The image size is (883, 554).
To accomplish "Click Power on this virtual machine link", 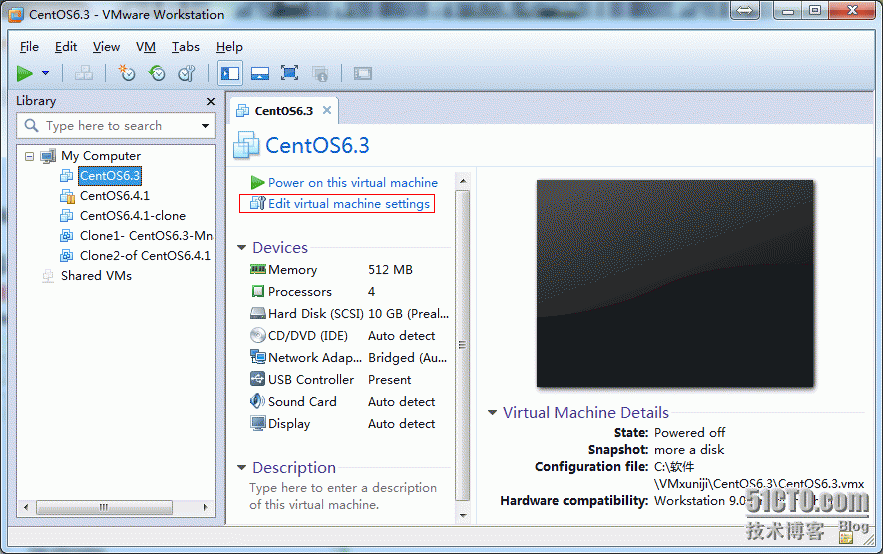I will (x=353, y=182).
